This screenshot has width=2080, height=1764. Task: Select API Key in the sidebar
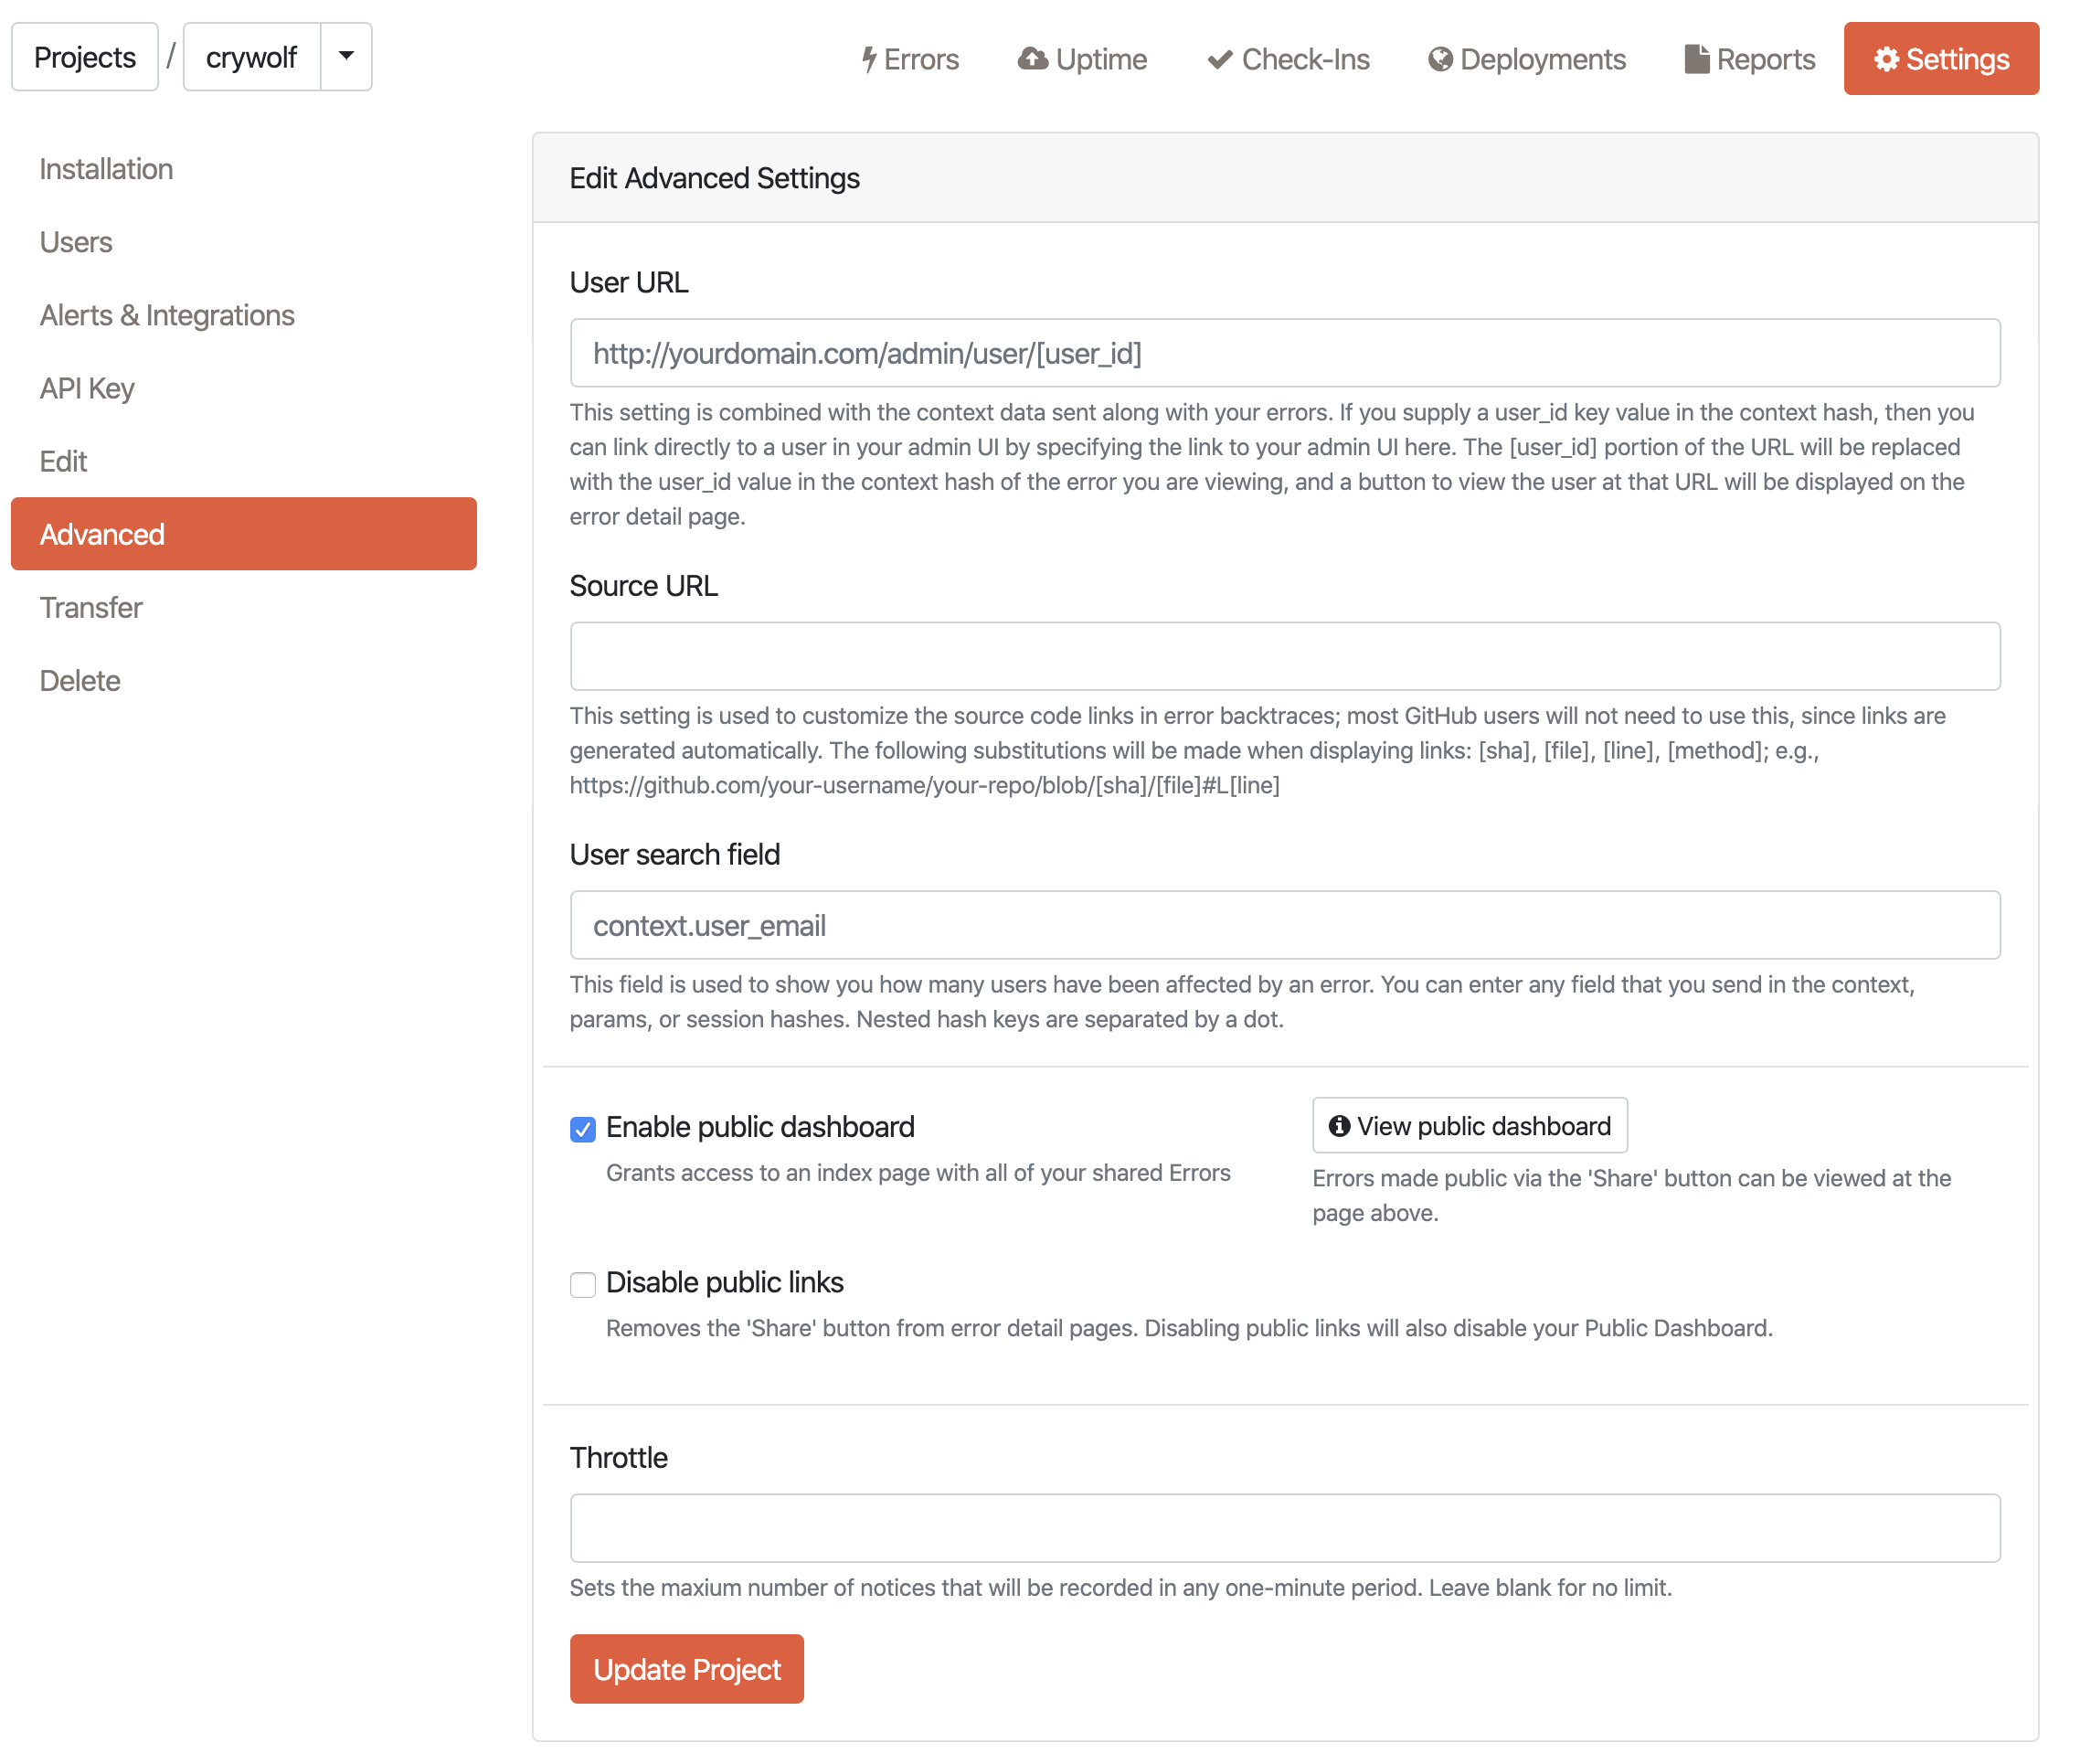[87, 388]
